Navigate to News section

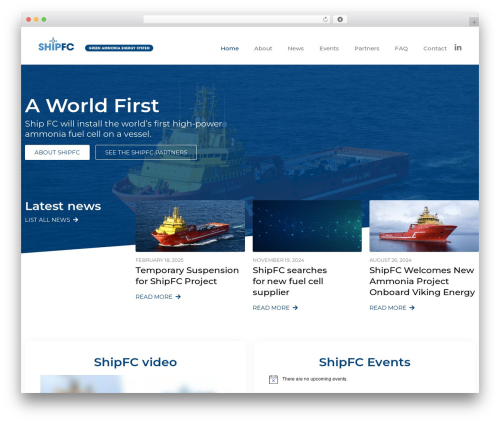pos(296,48)
